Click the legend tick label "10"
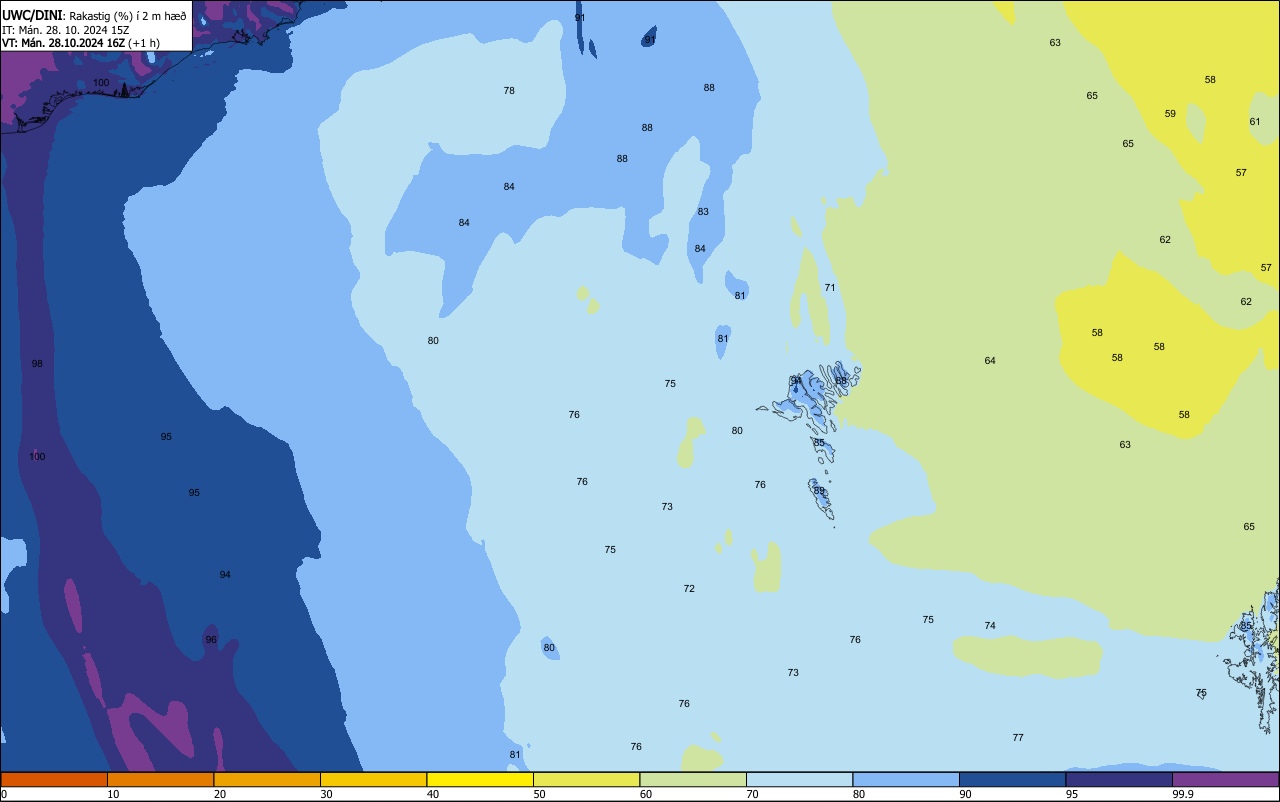This screenshot has height=802, width=1280. [x=113, y=794]
